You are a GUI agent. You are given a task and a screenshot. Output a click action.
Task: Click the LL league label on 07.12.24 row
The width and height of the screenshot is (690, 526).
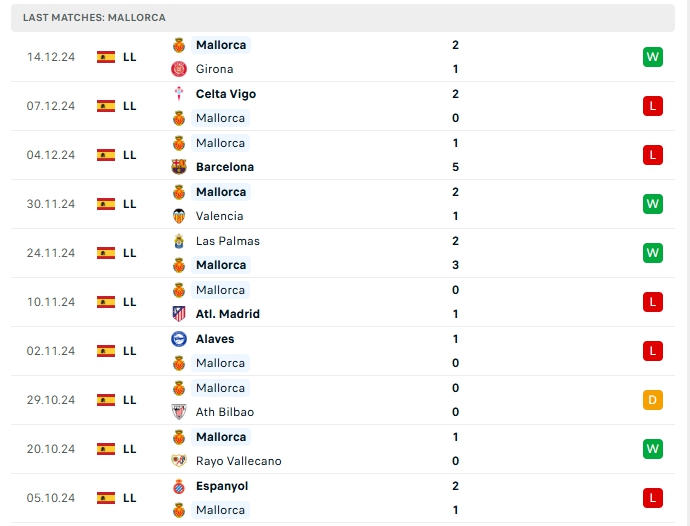[x=130, y=106]
